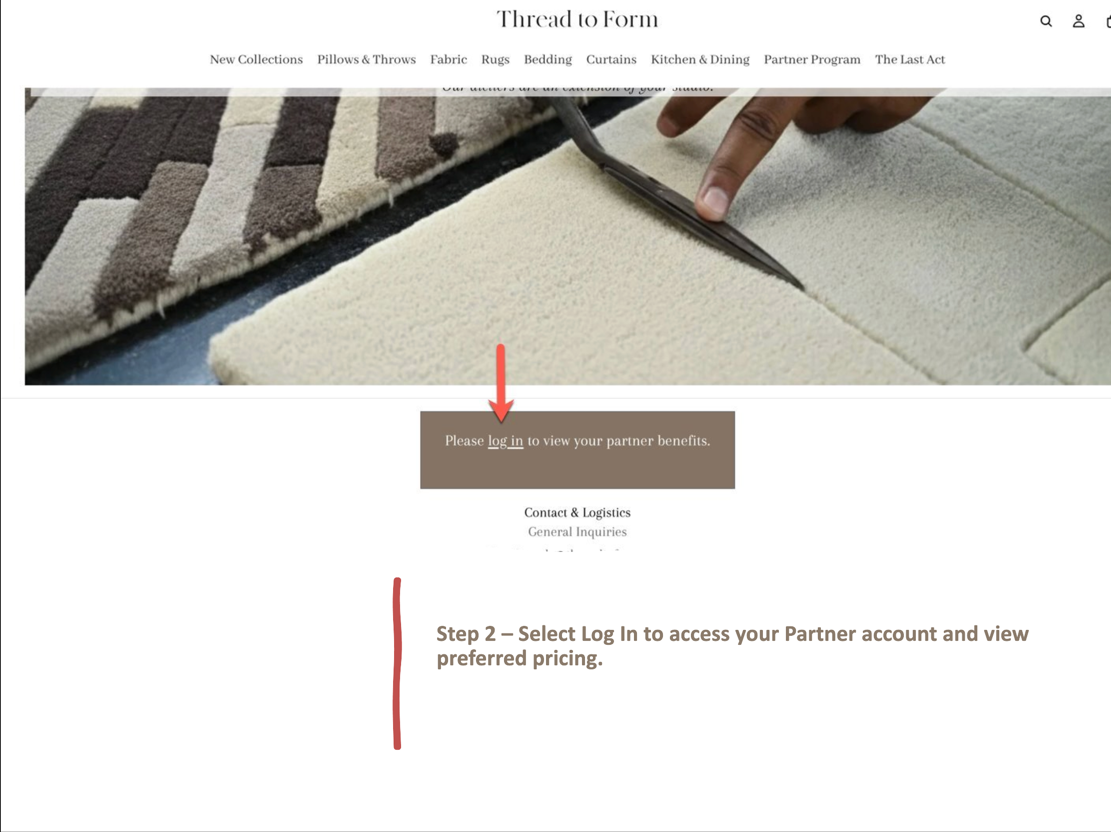Viewport: 1111px width, 832px height.
Task: Select Bedding in navigation
Action: pos(548,60)
